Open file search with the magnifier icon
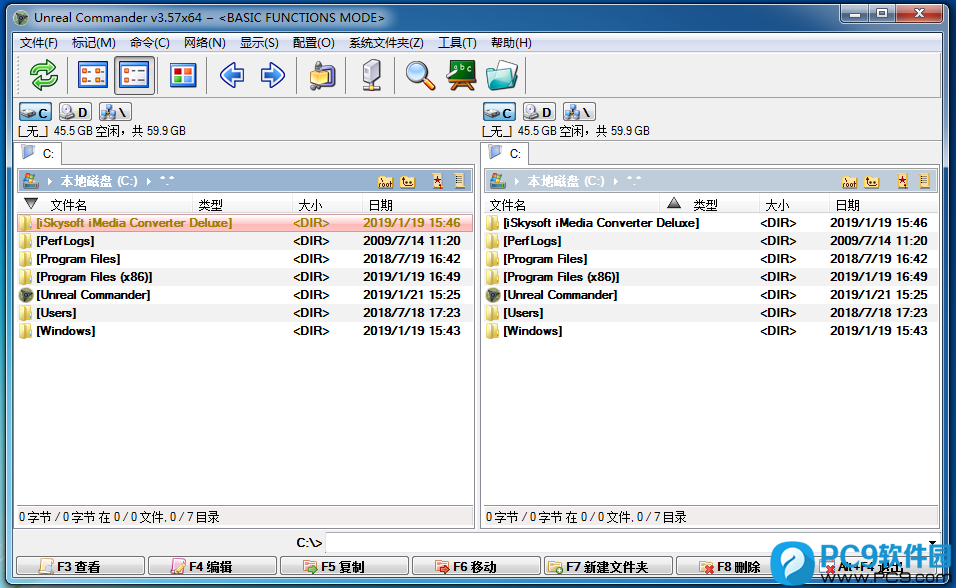Screen dimensions: 956x588 [x=420, y=76]
